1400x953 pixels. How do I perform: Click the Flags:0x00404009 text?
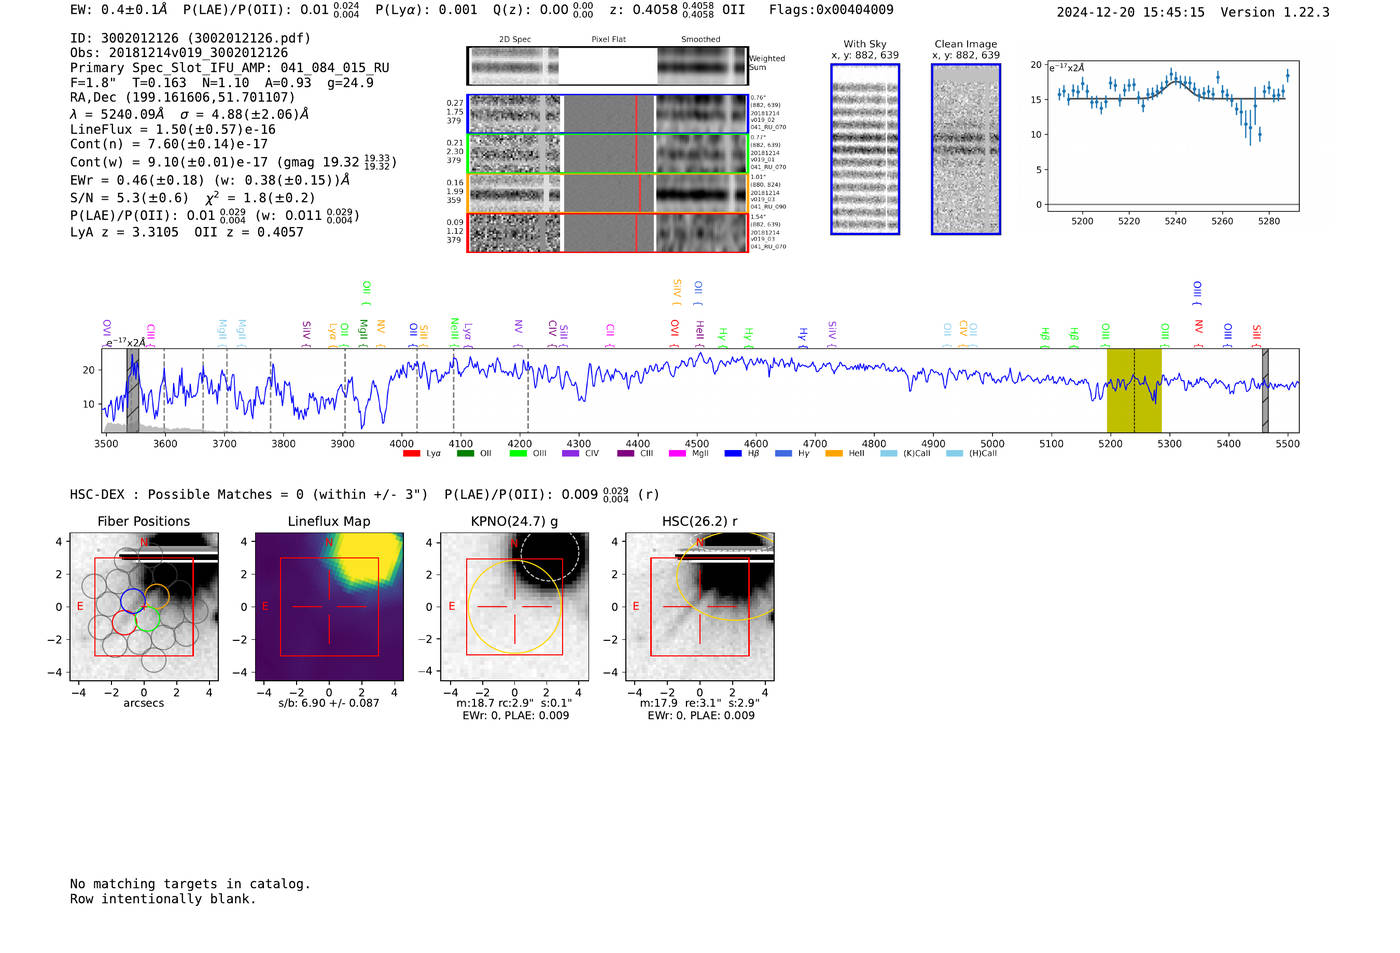pos(831,10)
